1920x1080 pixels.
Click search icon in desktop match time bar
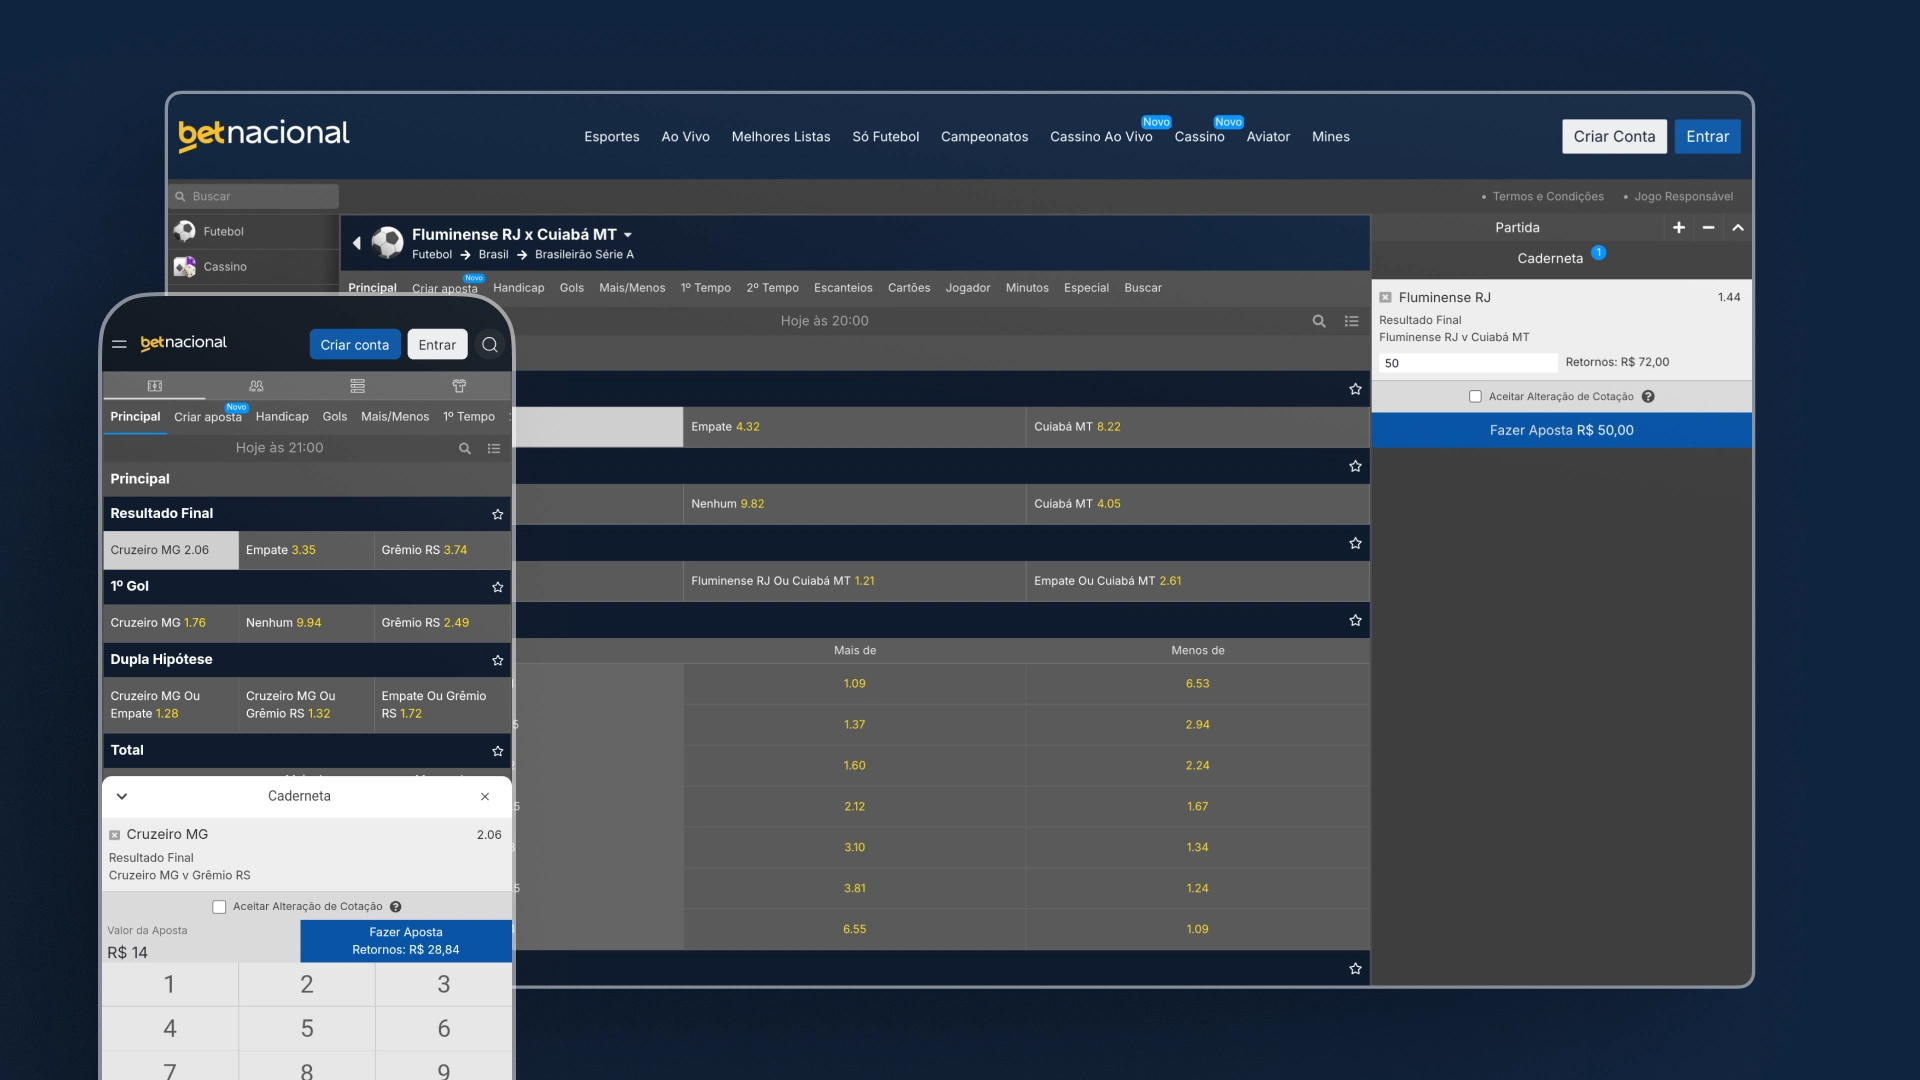[x=1319, y=321]
